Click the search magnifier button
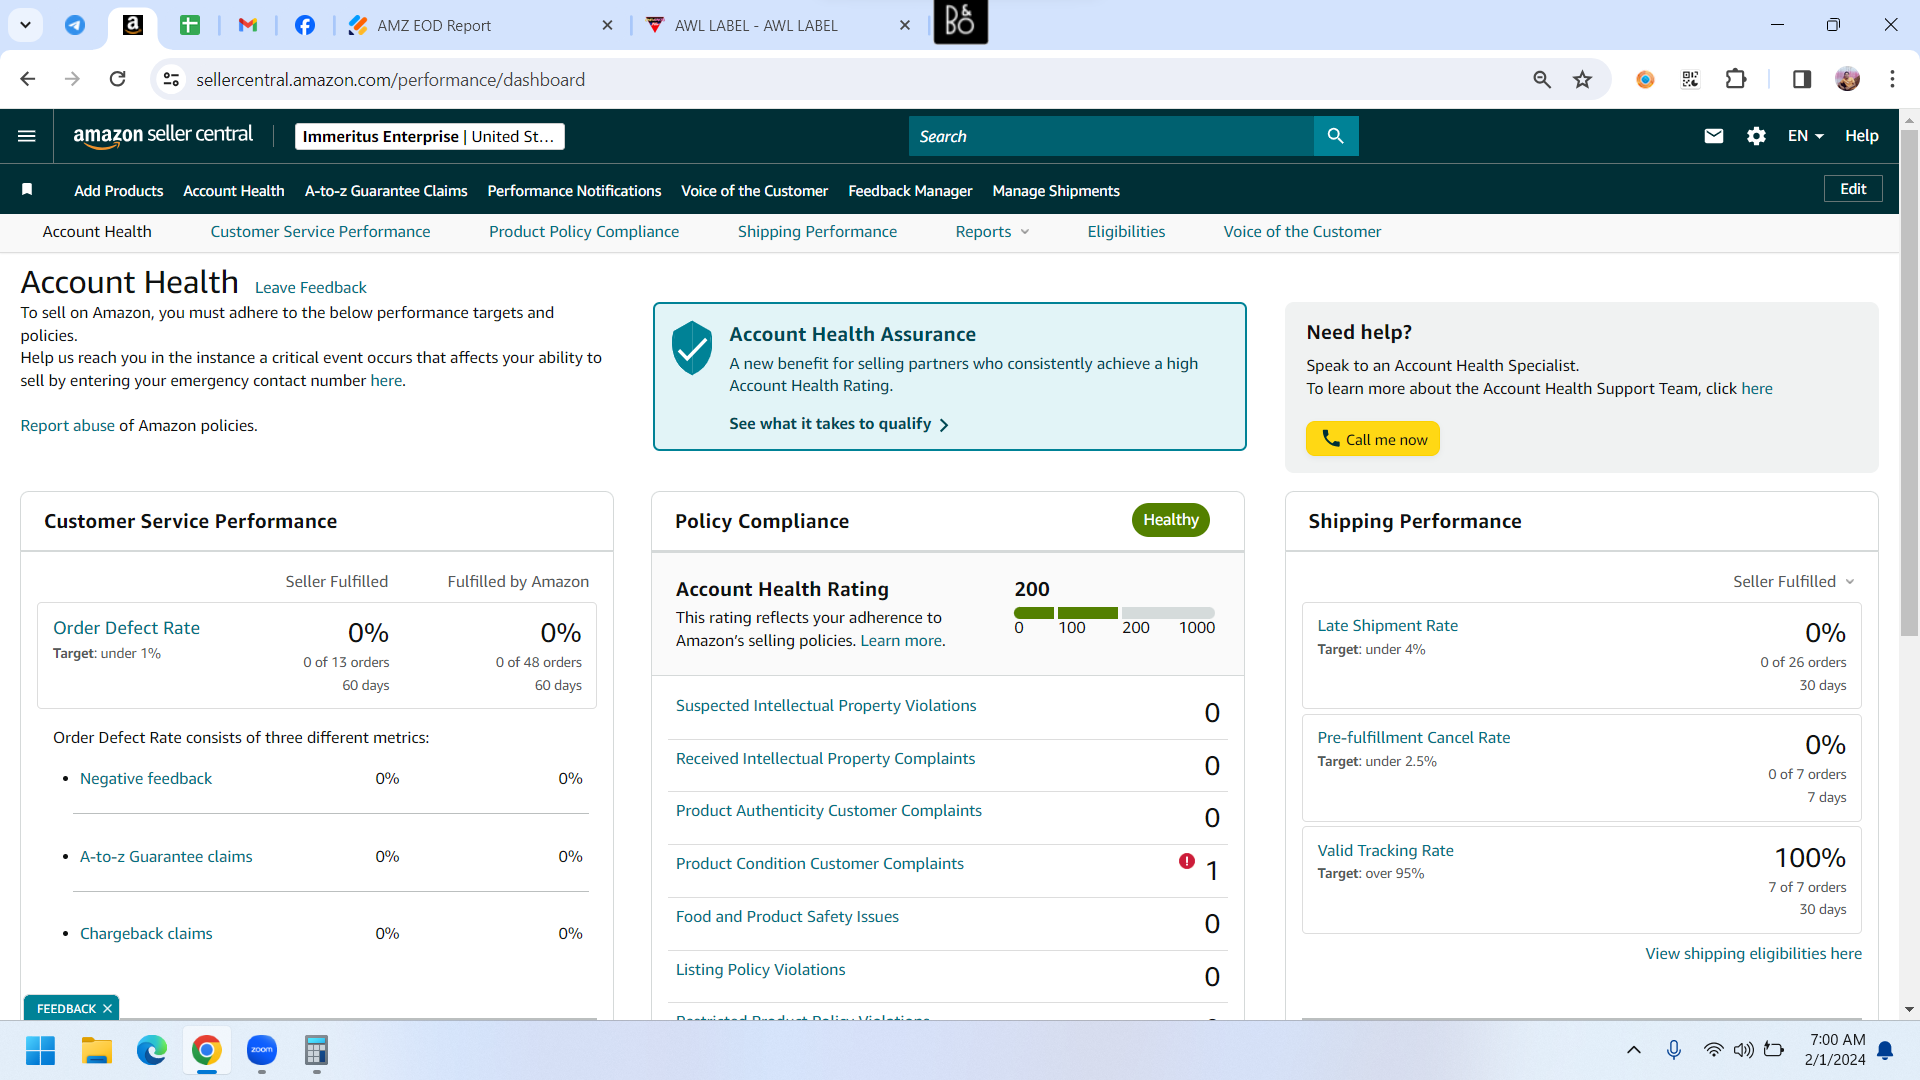Screen dimensions: 1920x1080 1336,136
